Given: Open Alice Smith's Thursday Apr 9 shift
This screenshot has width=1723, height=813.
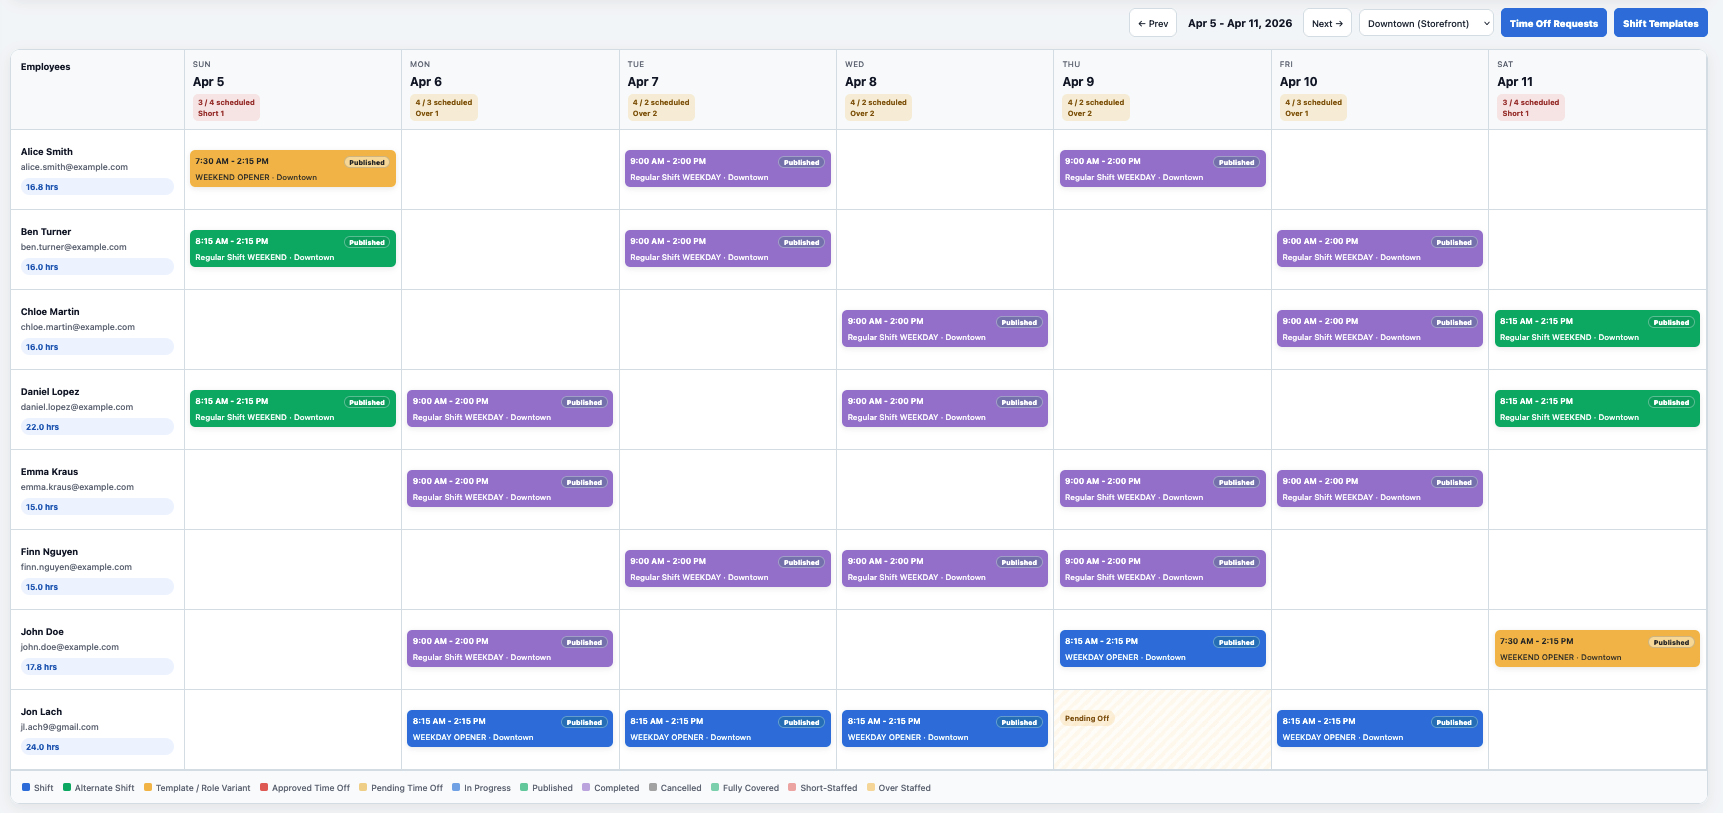Looking at the screenshot, I should [1162, 168].
